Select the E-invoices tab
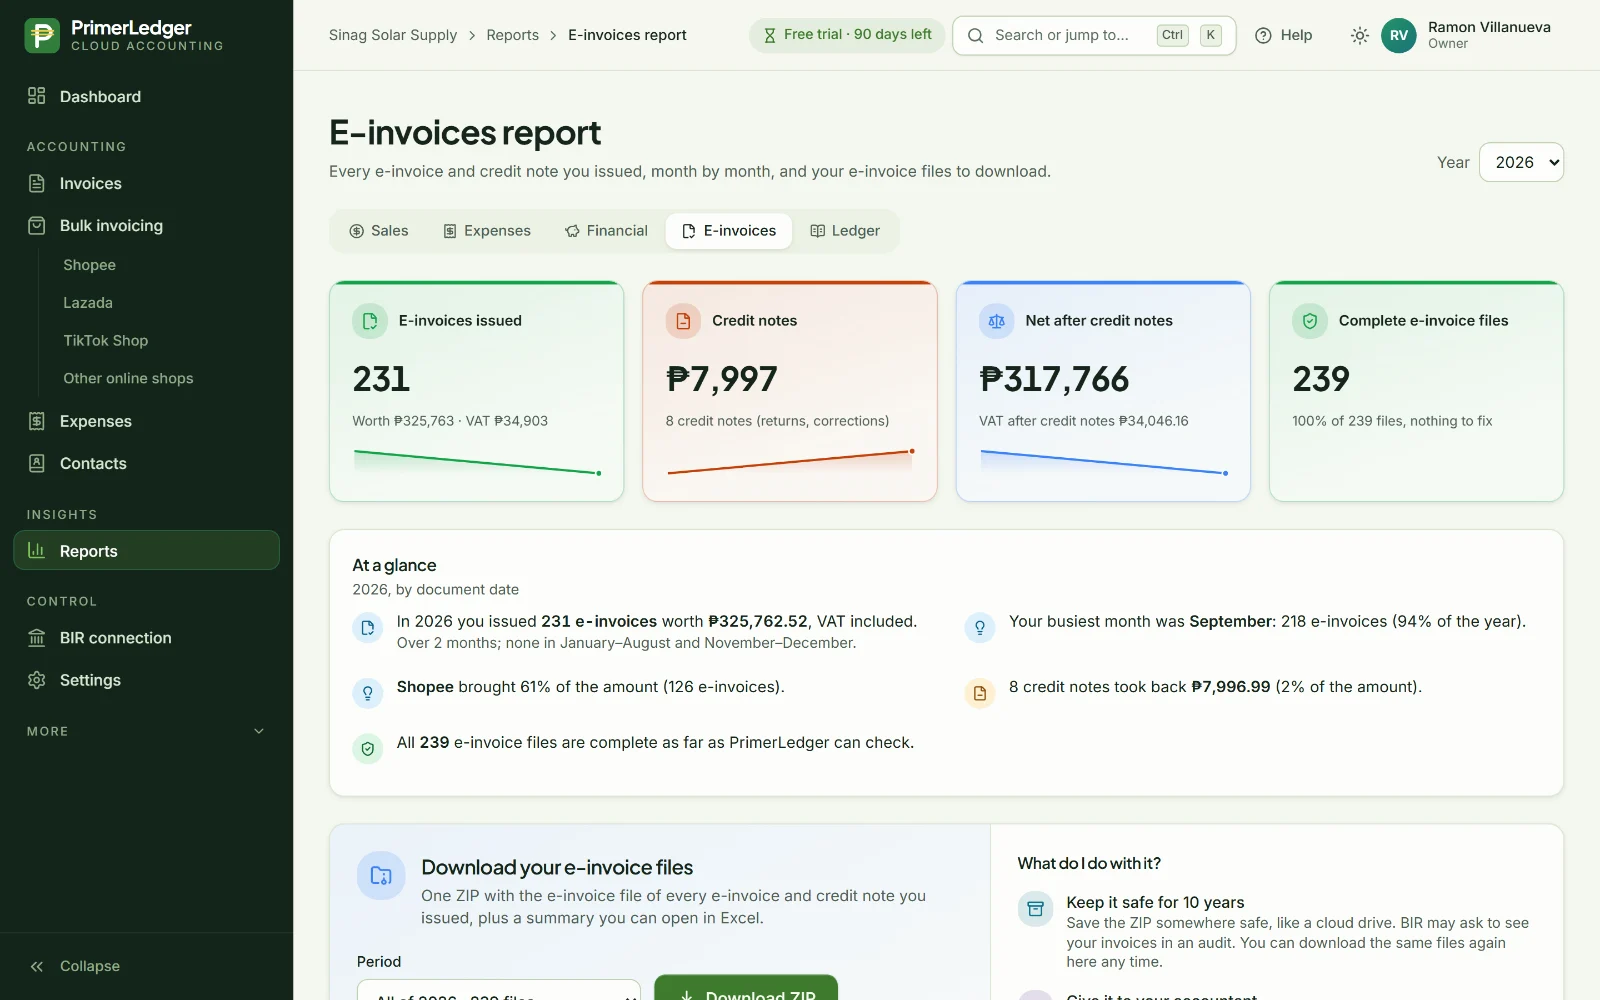Screen dimensions: 1600x1000 (x=729, y=231)
